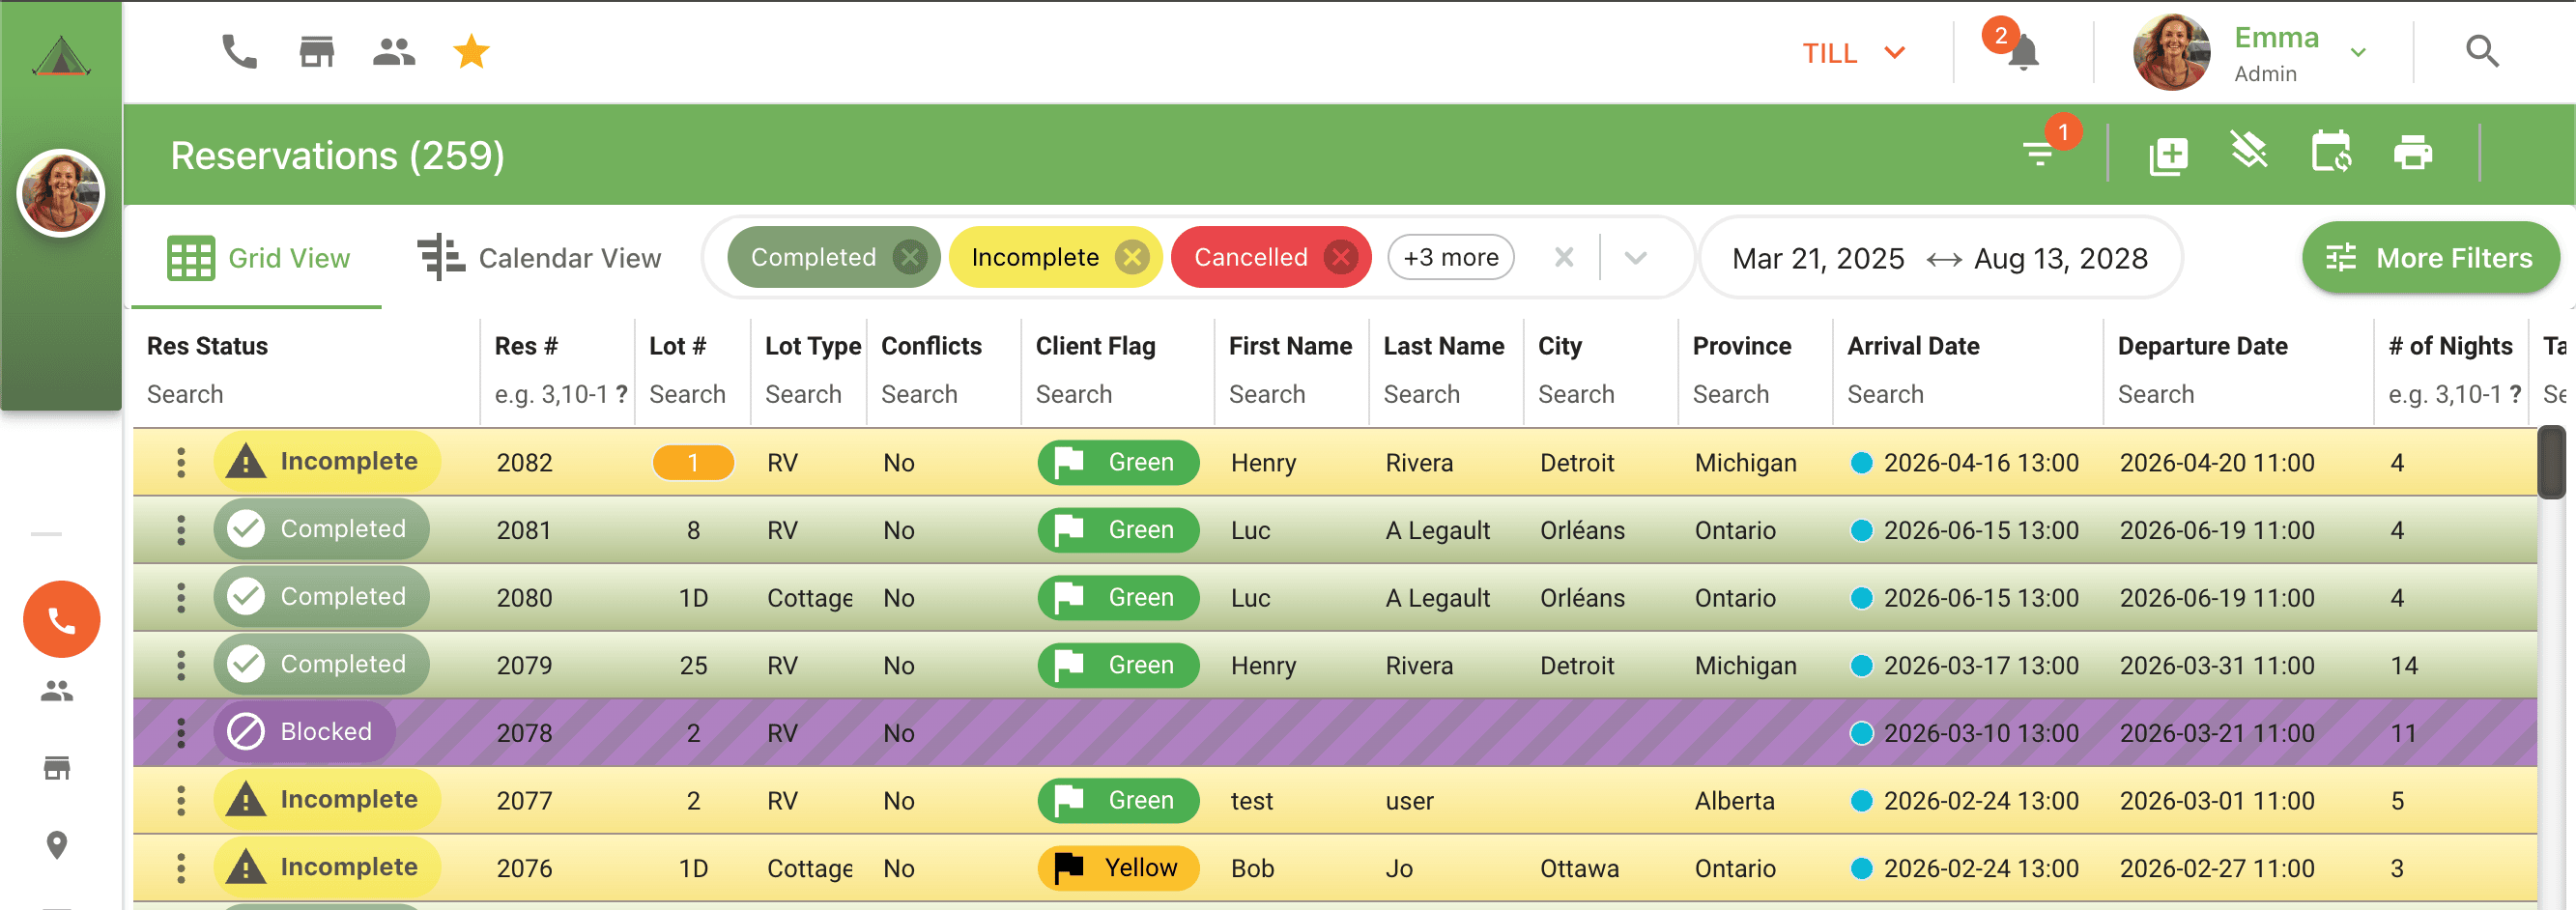Click the gold star favorites icon
This screenshot has width=2576, height=910.
pos(471,52)
